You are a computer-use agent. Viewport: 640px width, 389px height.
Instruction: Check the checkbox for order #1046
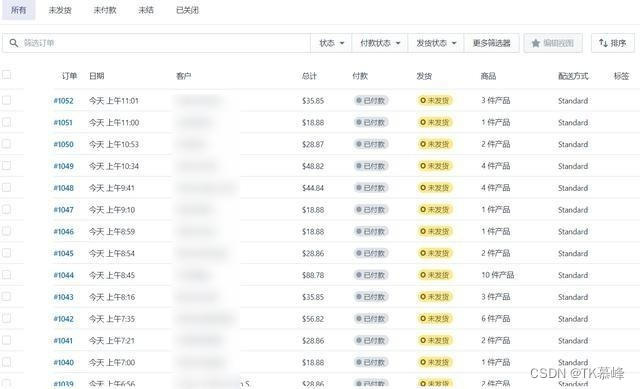(x=7, y=231)
